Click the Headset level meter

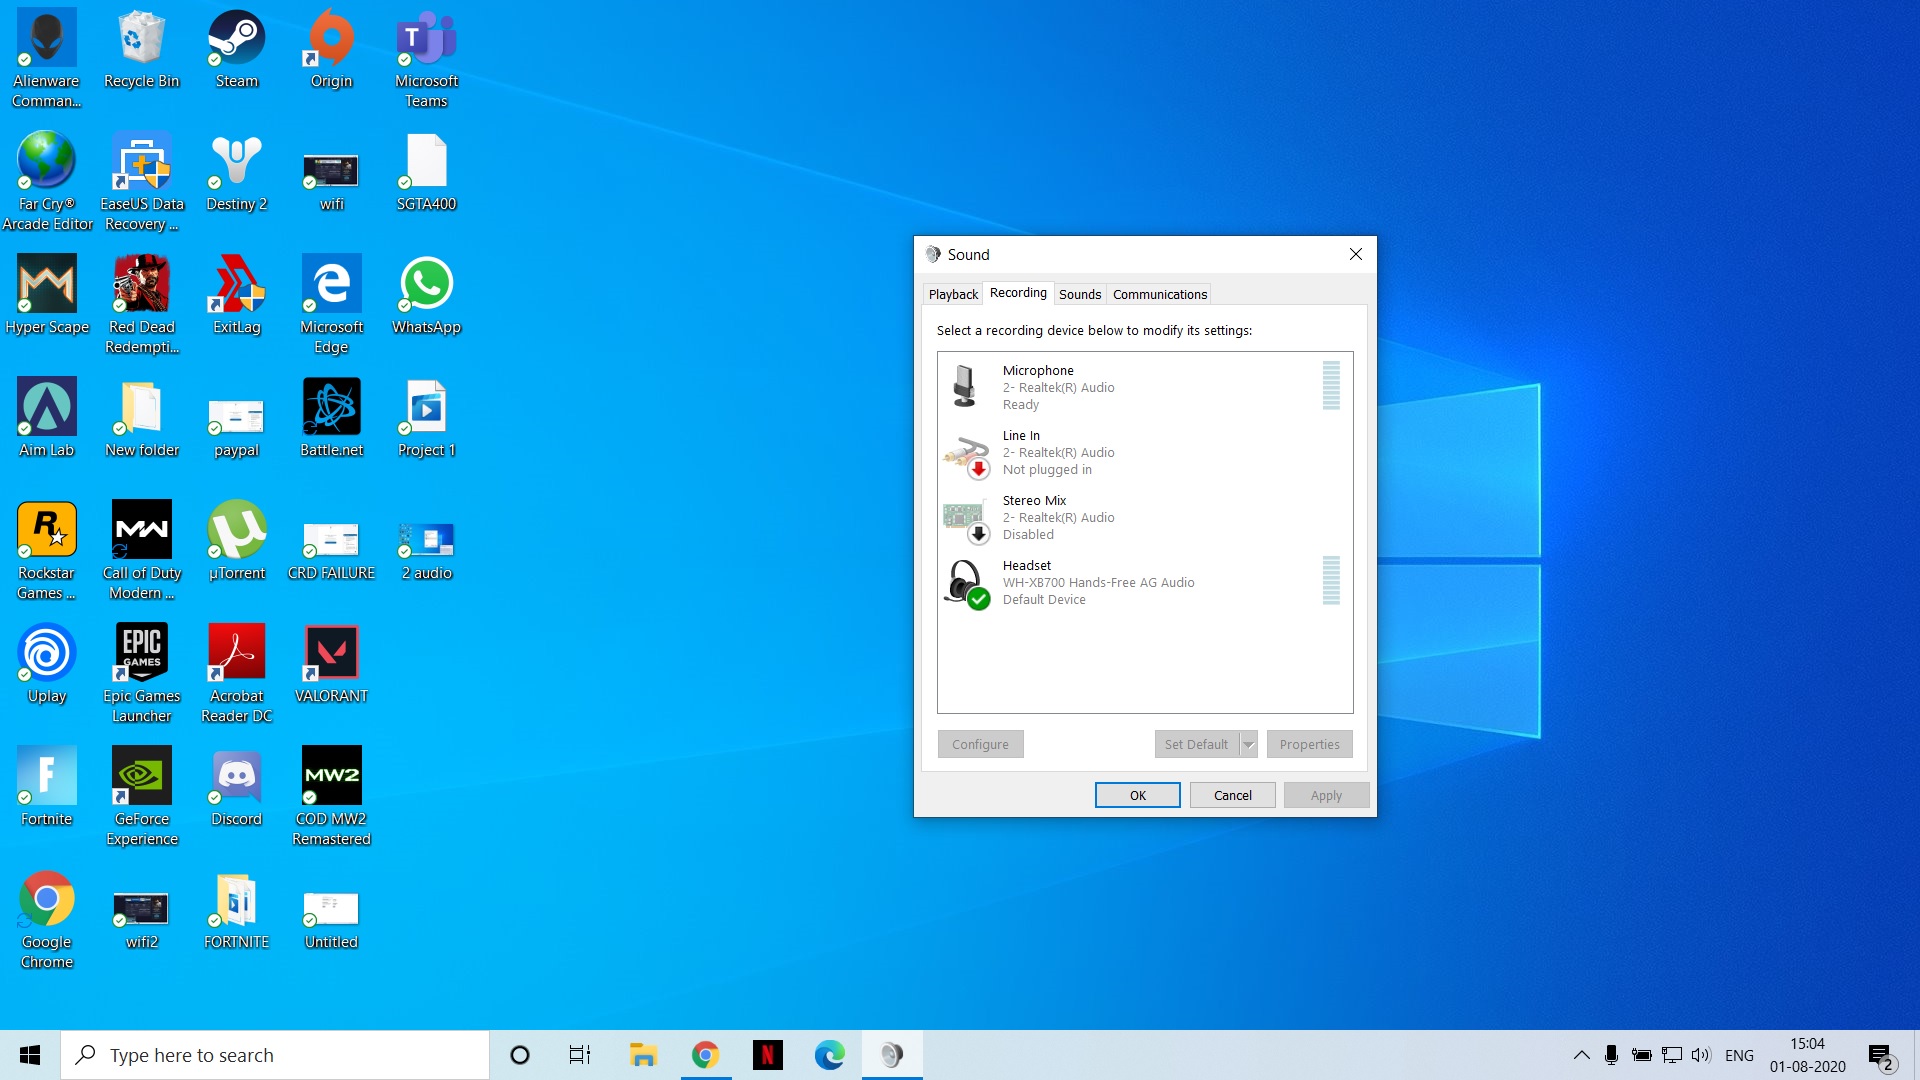tap(1331, 581)
